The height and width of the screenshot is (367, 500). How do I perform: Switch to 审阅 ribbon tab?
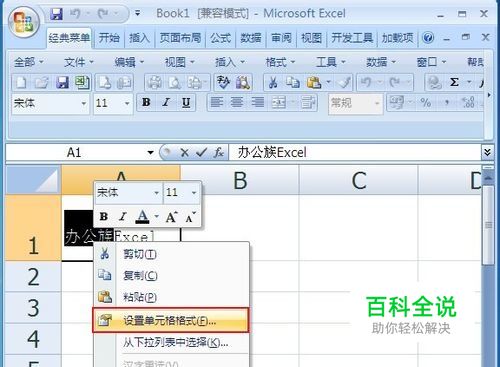281,38
